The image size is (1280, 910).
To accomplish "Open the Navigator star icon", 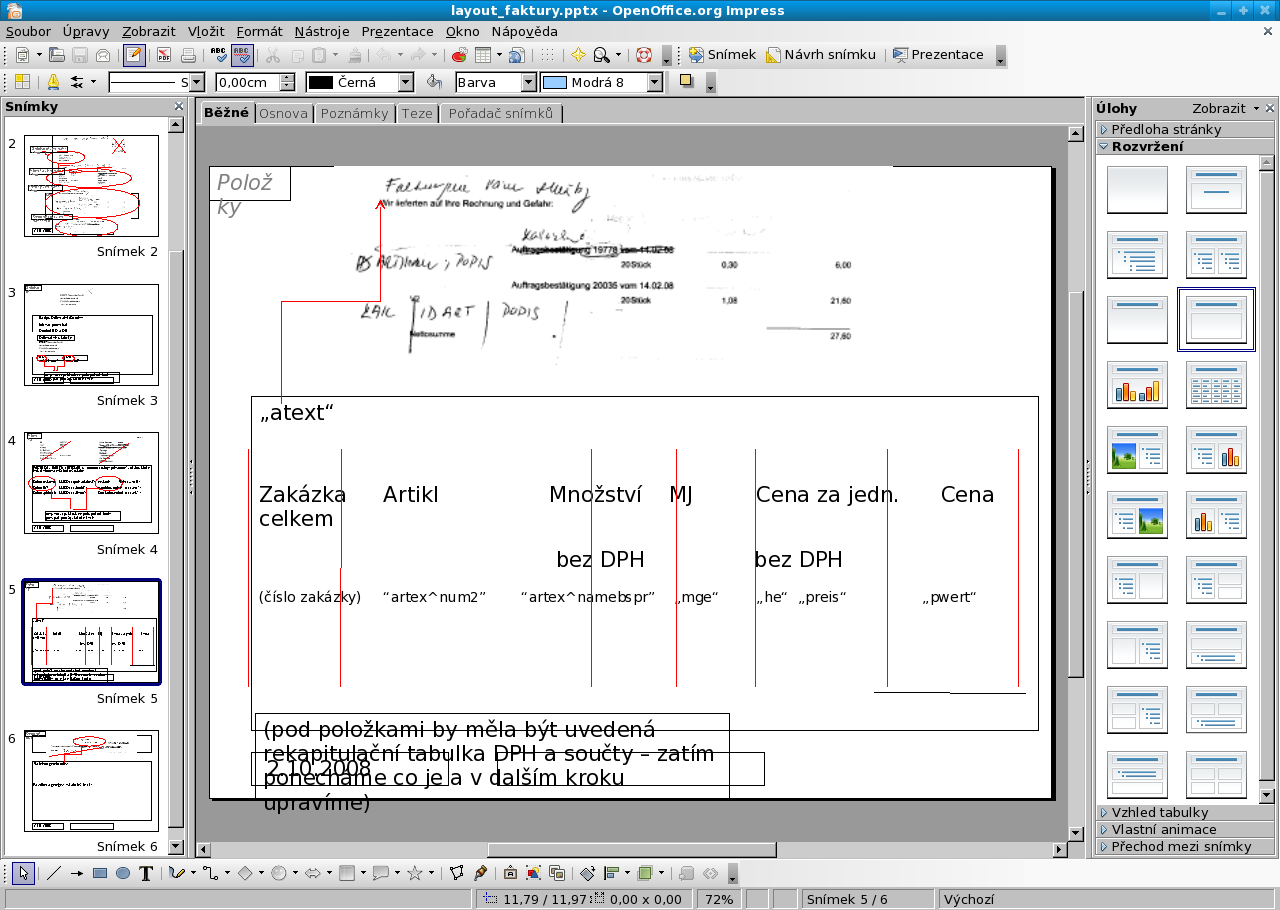I will 578,55.
